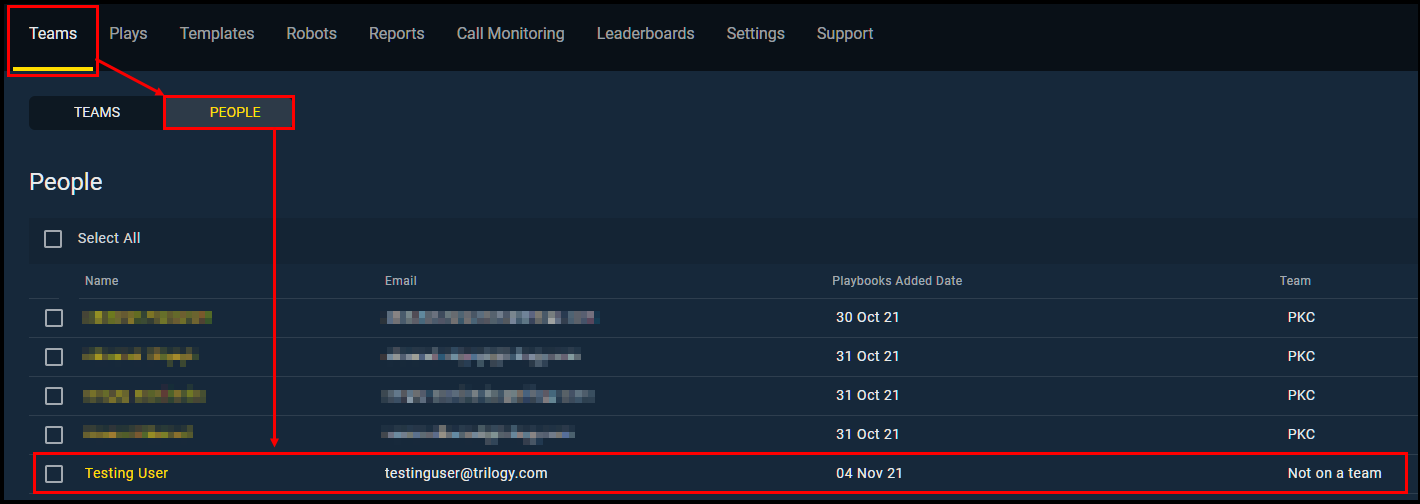The width and height of the screenshot is (1420, 504).
Task: Check the Select All checkbox
Action: 53,239
